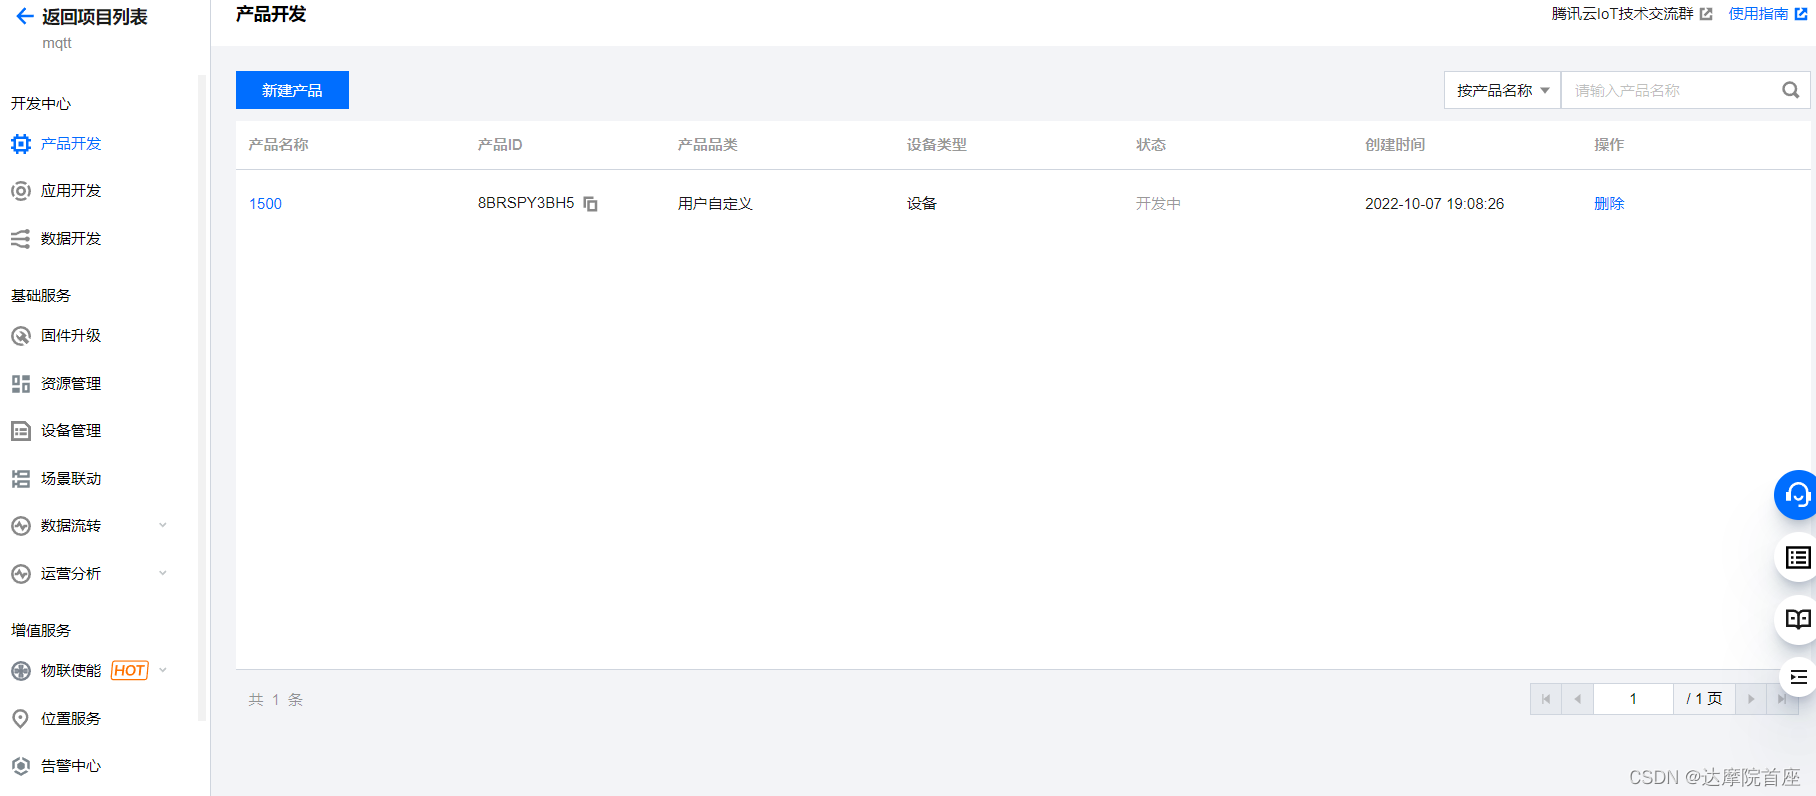Screen dimensions: 1816x796
Task: Click the 用户自定义 category cell
Action: coord(715,204)
